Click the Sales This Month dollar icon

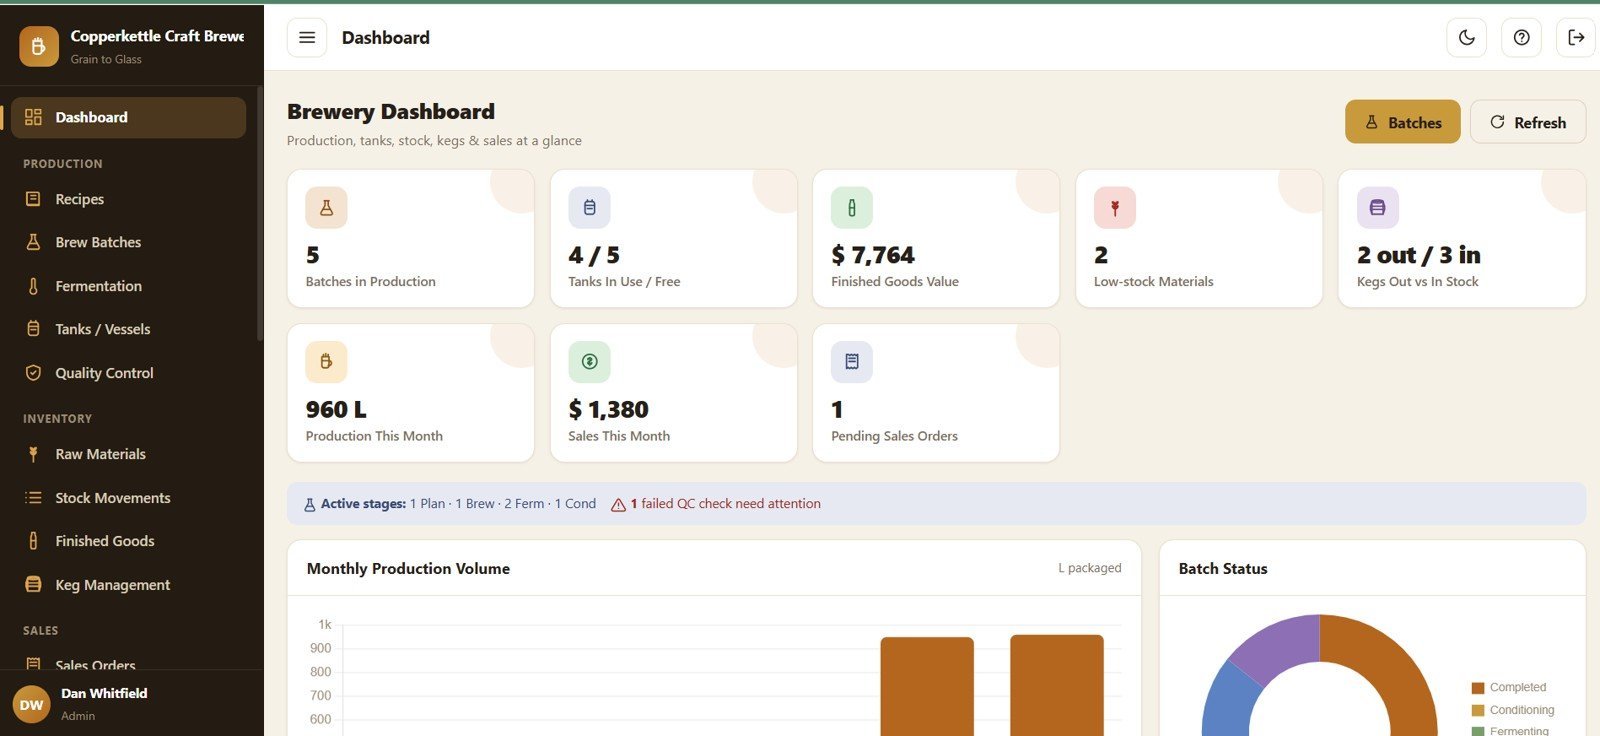pyautogui.click(x=589, y=362)
